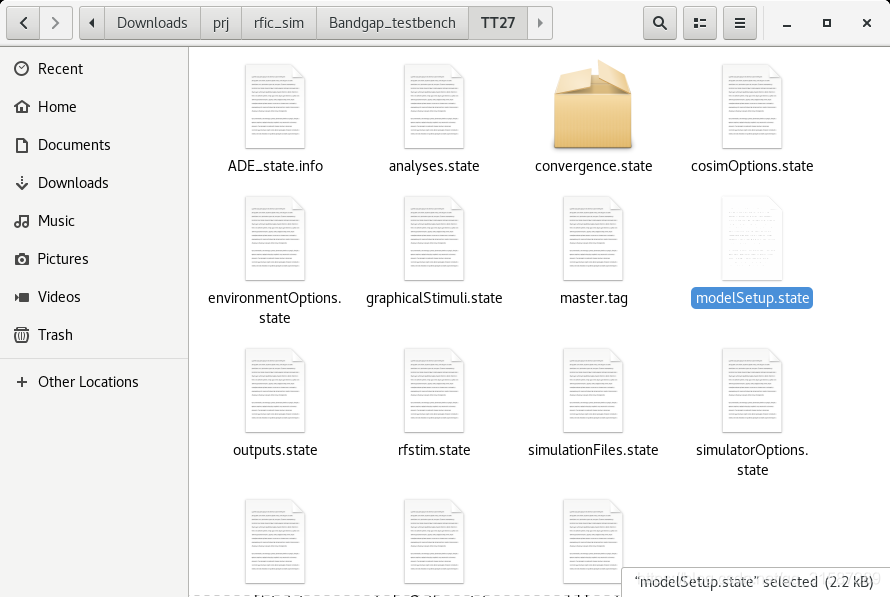Click the simulatorOptions.state file name
890x597 pixels.
click(752, 460)
